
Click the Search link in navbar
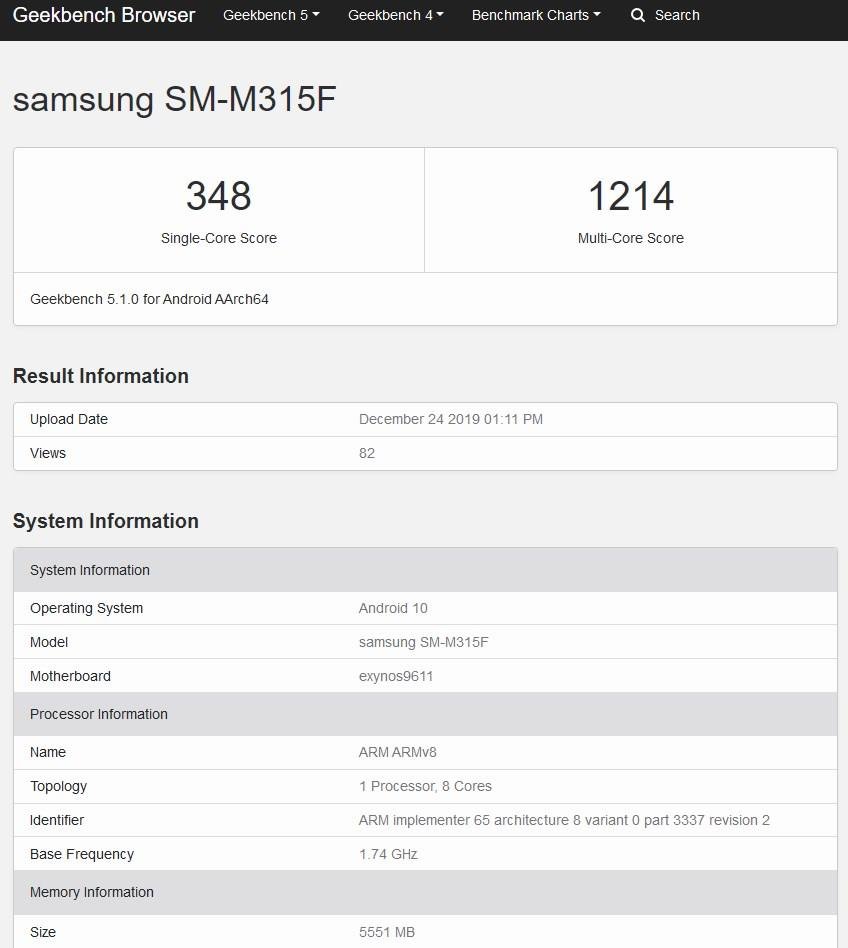point(677,16)
